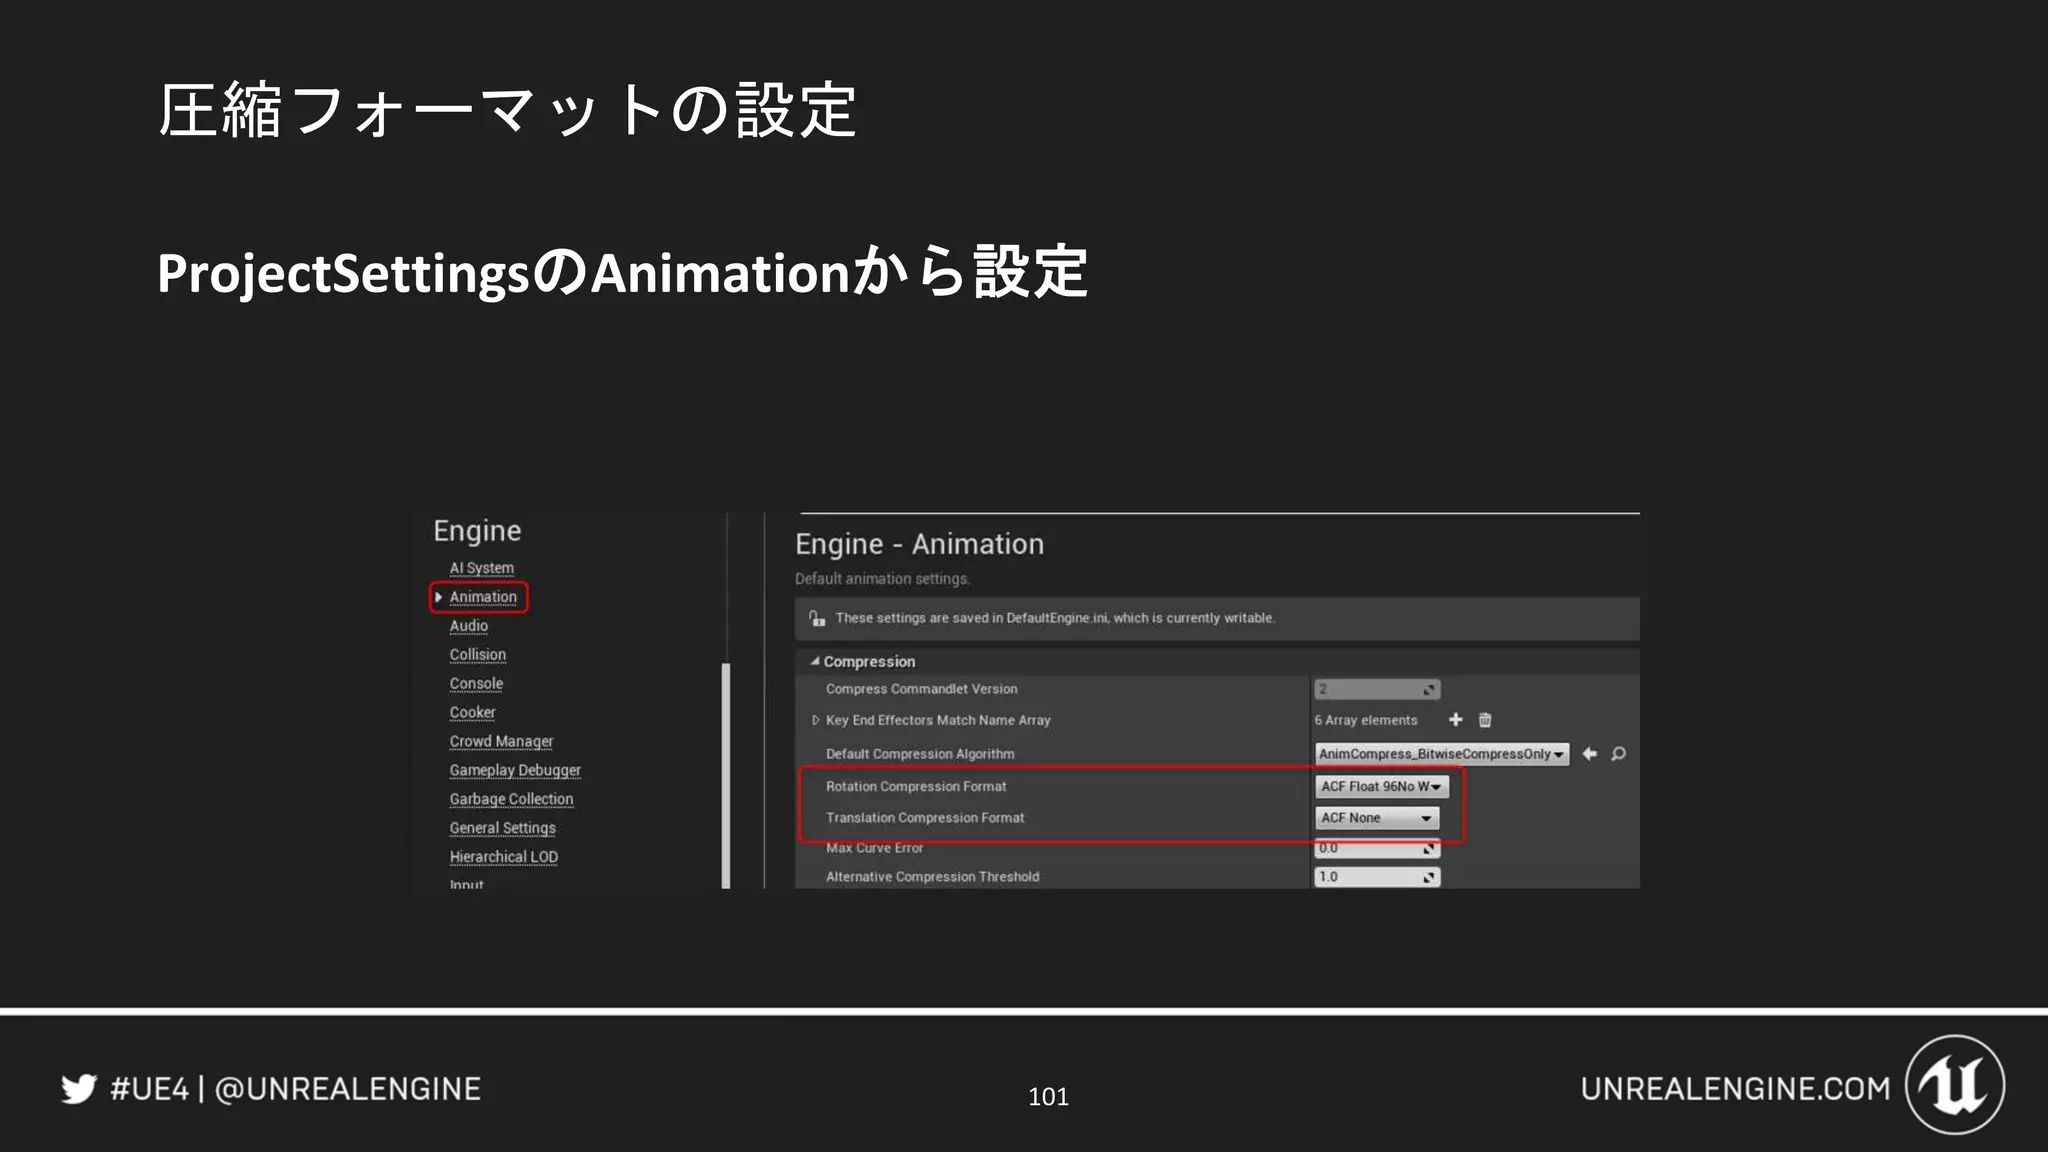Open Audio settings category
Viewport: 2048px width, 1152px height.
coord(469,626)
